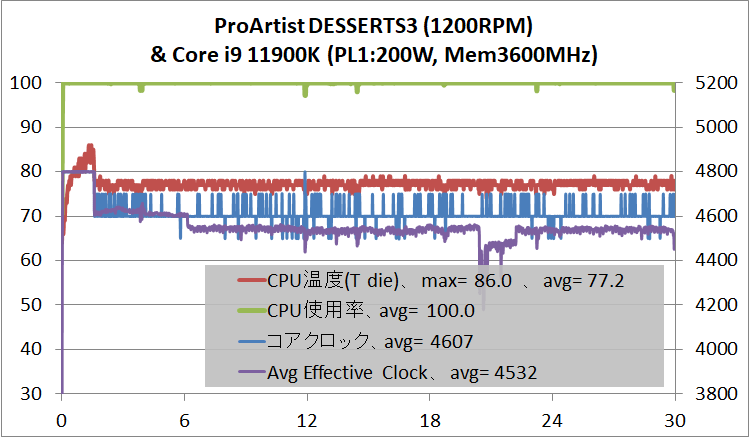749x437 pixels.
Task: Click the red temperature peak near 86
Action: (x=90, y=148)
